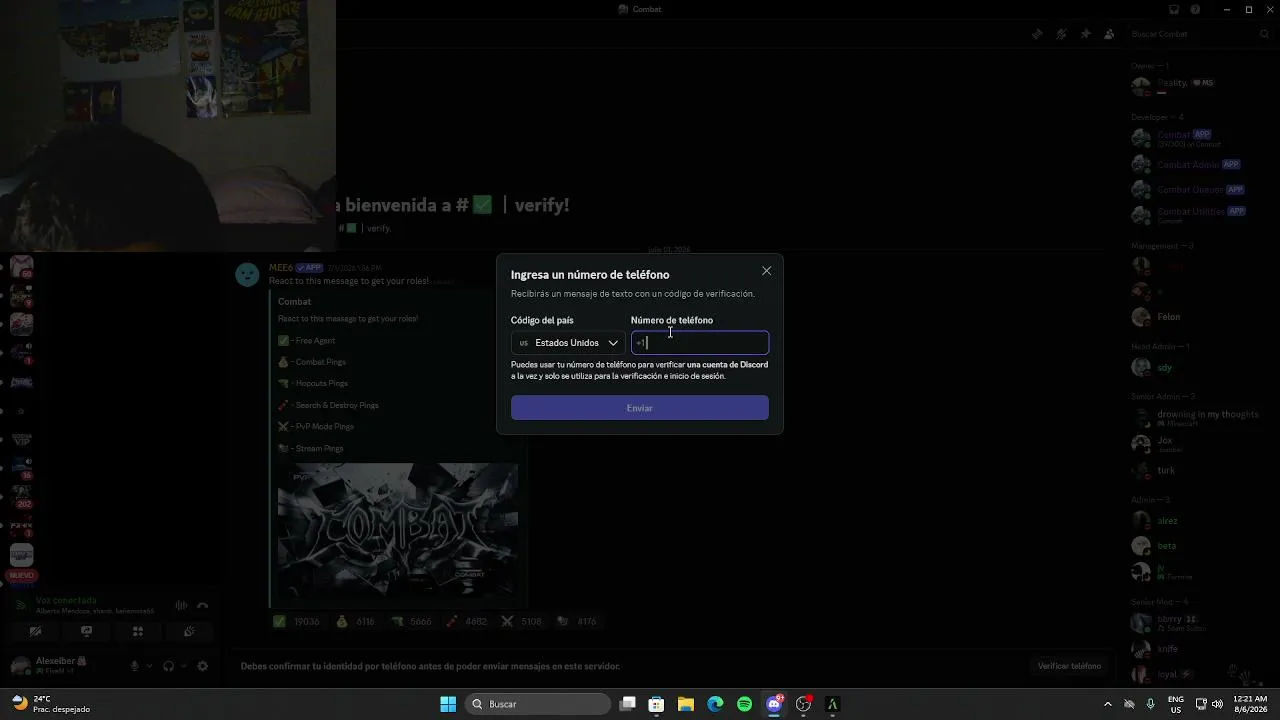Open the Threads icon in channel header
This screenshot has height=720, width=1280.
pos(1037,34)
